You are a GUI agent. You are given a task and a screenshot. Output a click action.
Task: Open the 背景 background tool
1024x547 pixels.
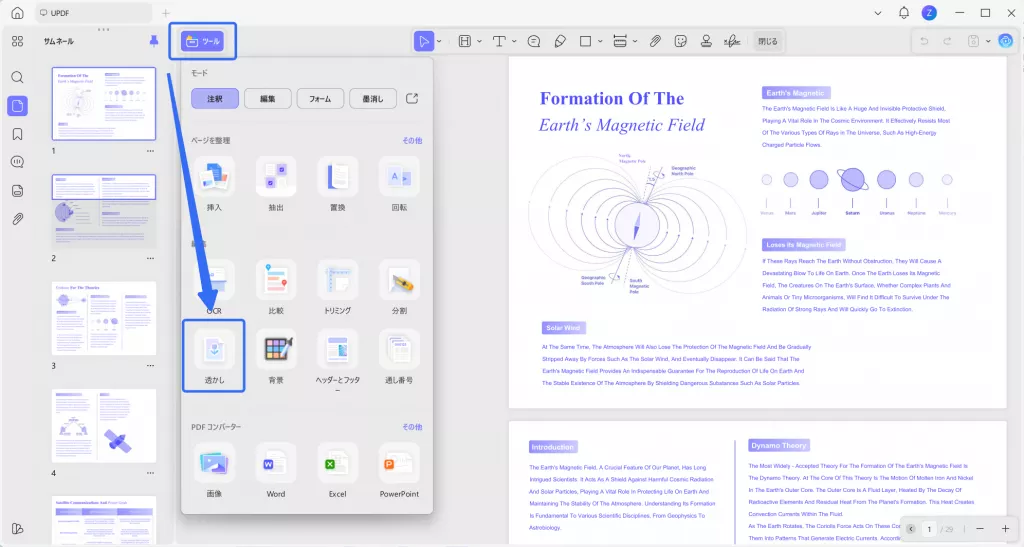(x=276, y=356)
